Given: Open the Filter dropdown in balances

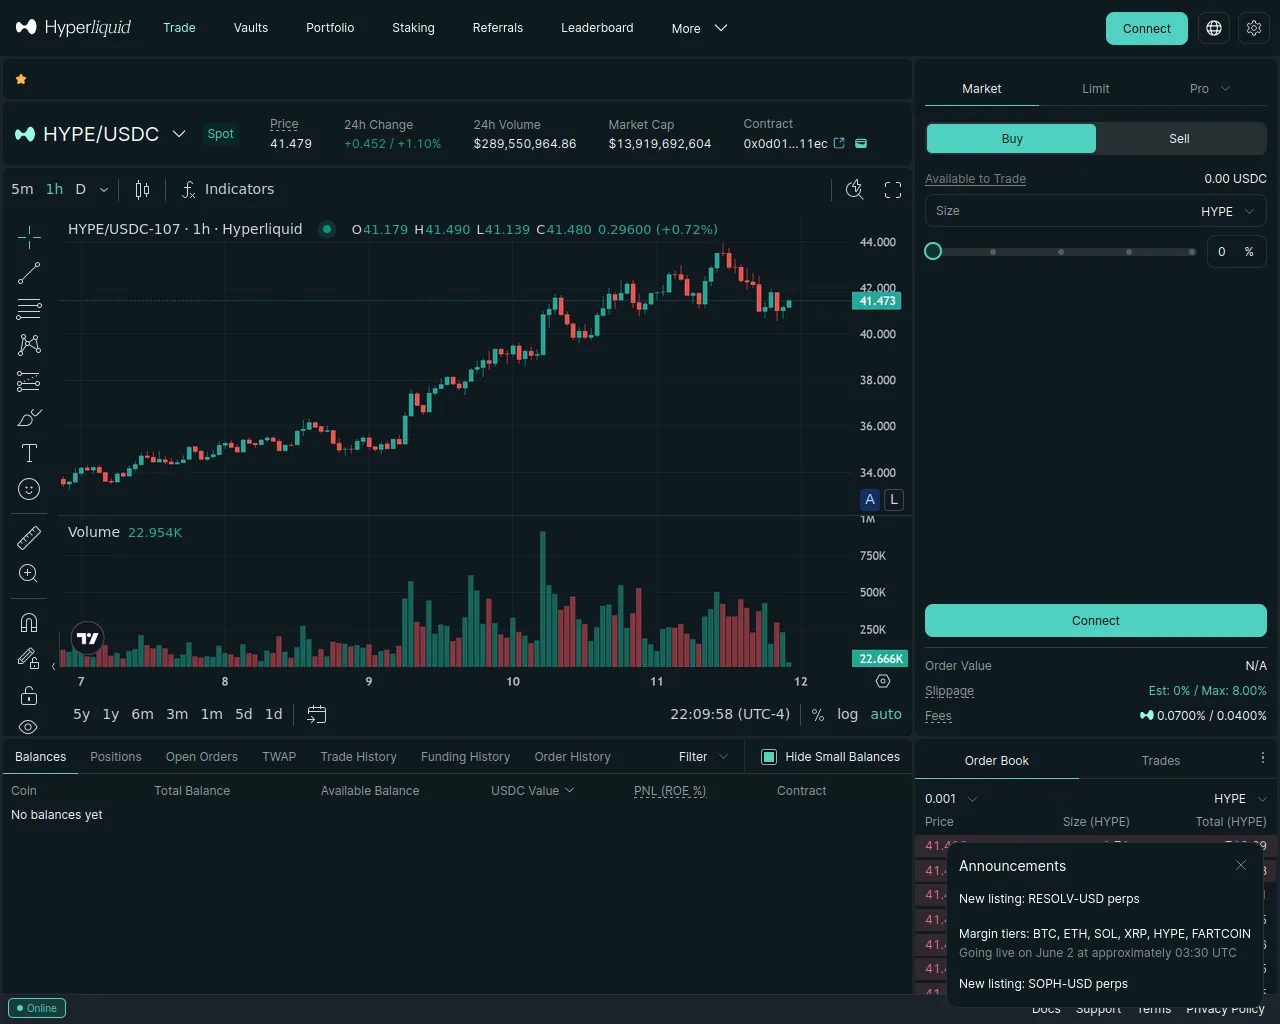Looking at the screenshot, I should tap(704, 757).
